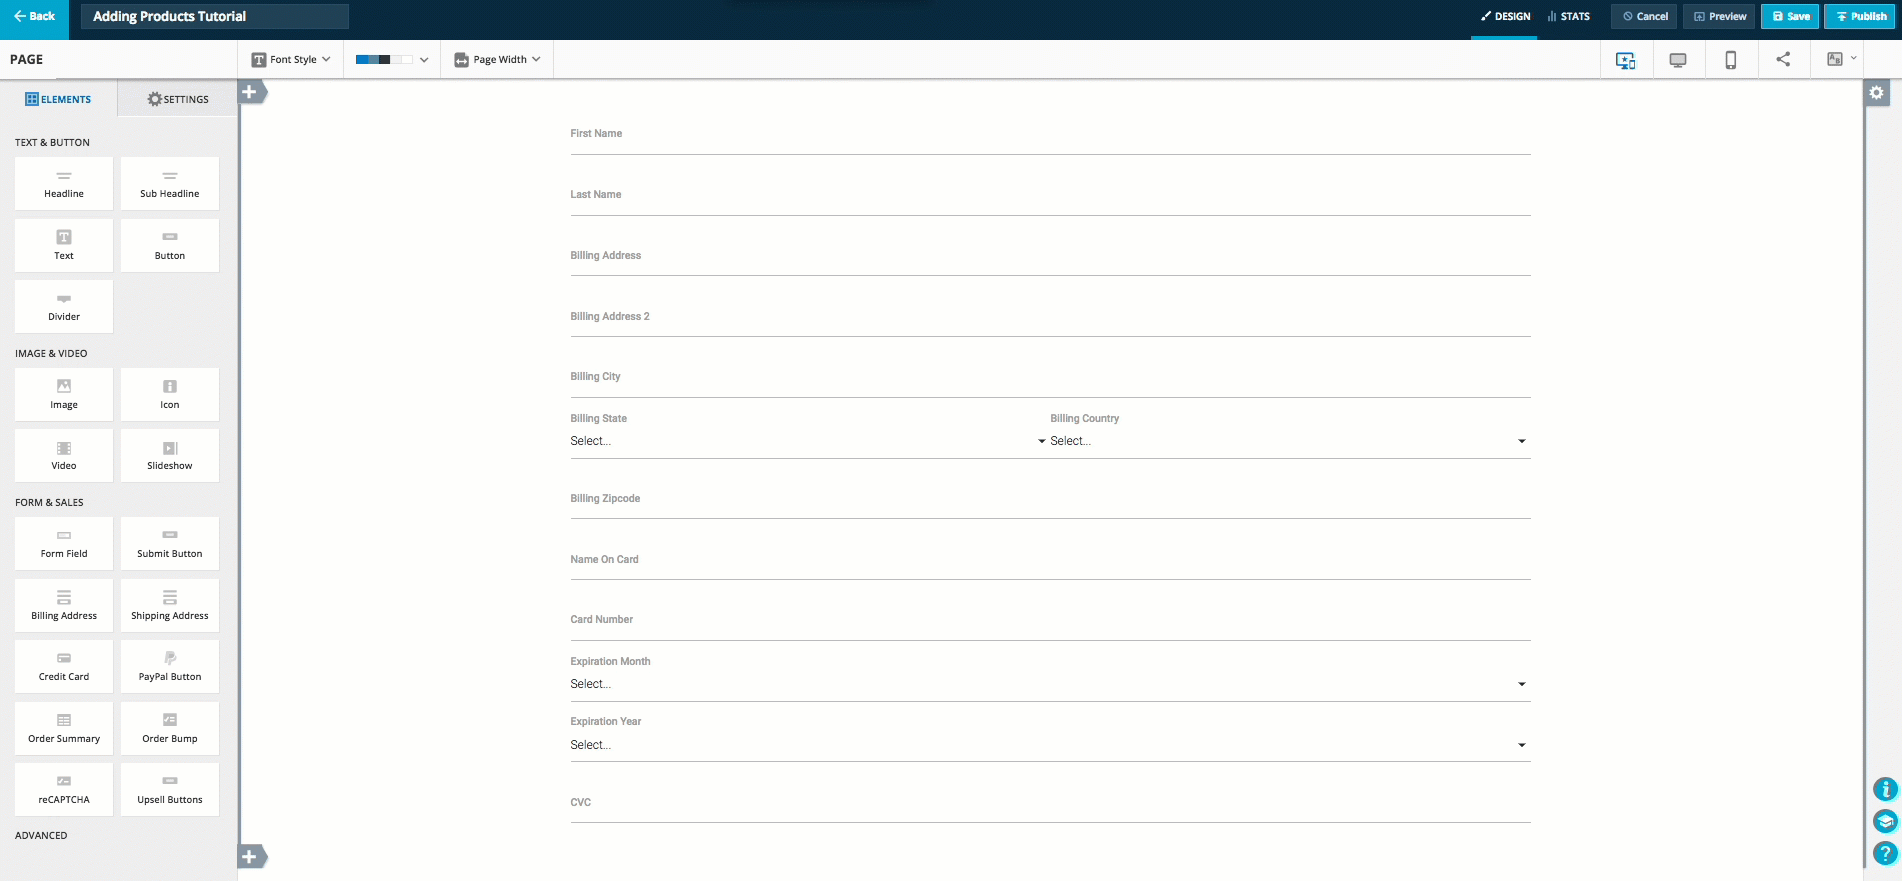This screenshot has width=1902, height=881.
Task: Switch to mobile phone preview icon
Action: click(1731, 60)
